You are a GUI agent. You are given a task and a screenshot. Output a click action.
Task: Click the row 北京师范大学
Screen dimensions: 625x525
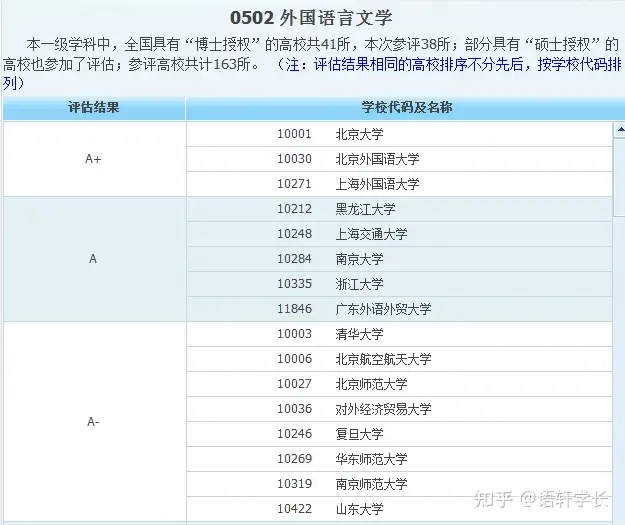399,384
